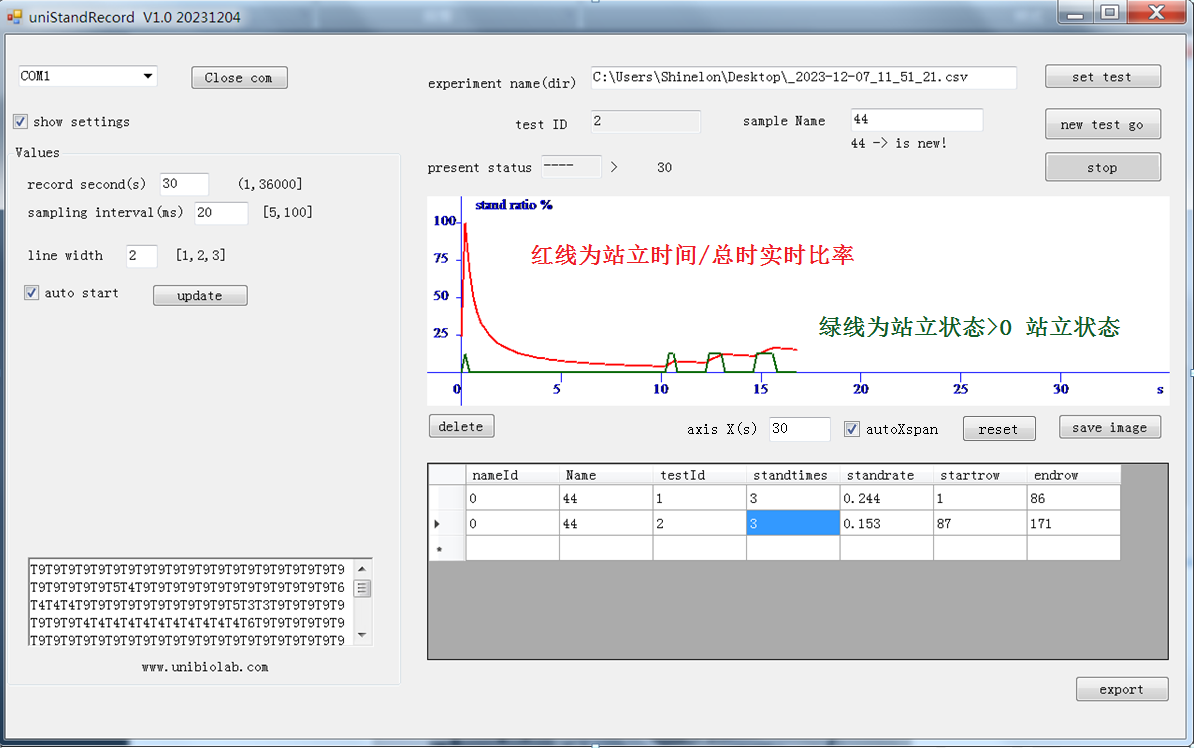Viewport: 1194px width, 748px height.
Task: Click the stand ratio % chart label
Action: point(514,205)
